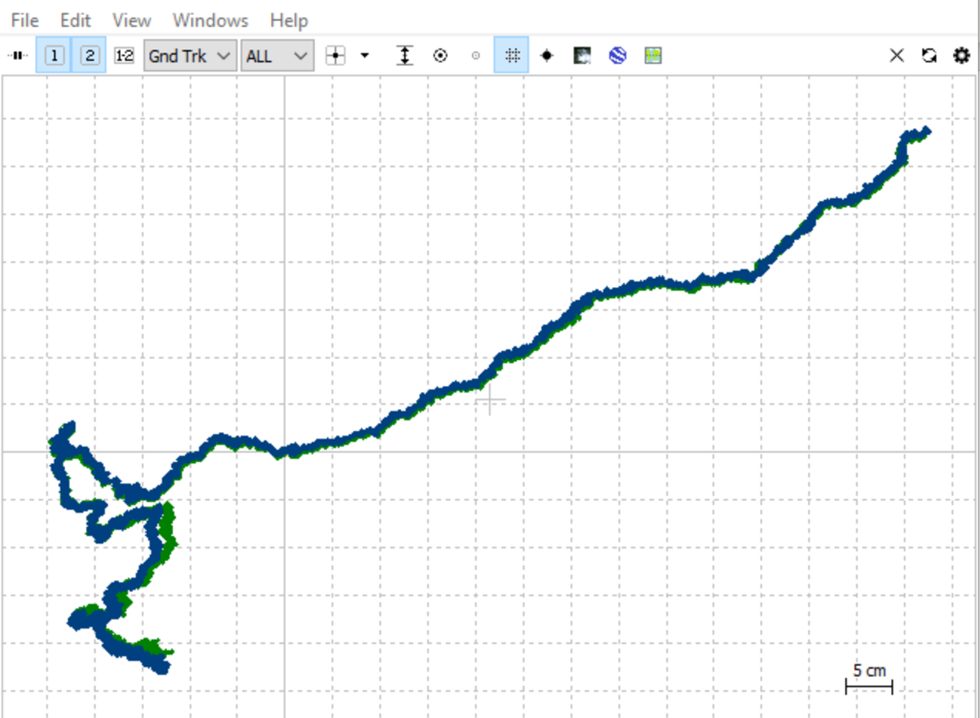Open the Help menu

click(289, 20)
